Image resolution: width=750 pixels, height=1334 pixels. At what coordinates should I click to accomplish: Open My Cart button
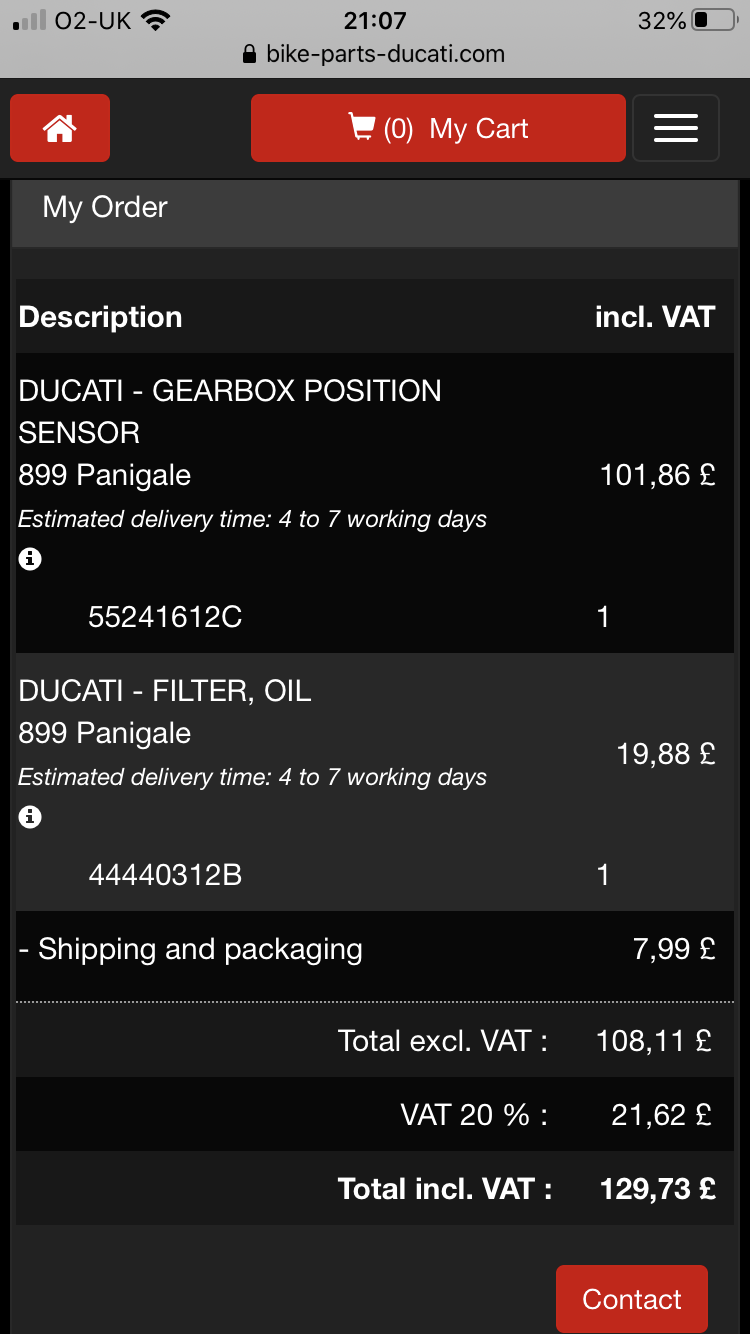pyautogui.click(x=438, y=128)
